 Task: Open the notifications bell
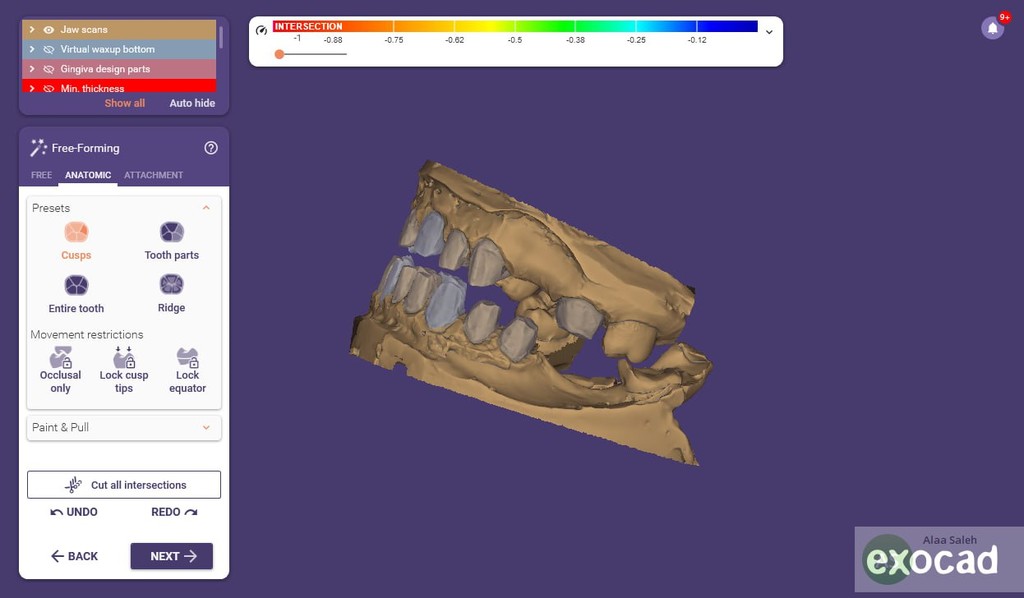pyautogui.click(x=992, y=28)
